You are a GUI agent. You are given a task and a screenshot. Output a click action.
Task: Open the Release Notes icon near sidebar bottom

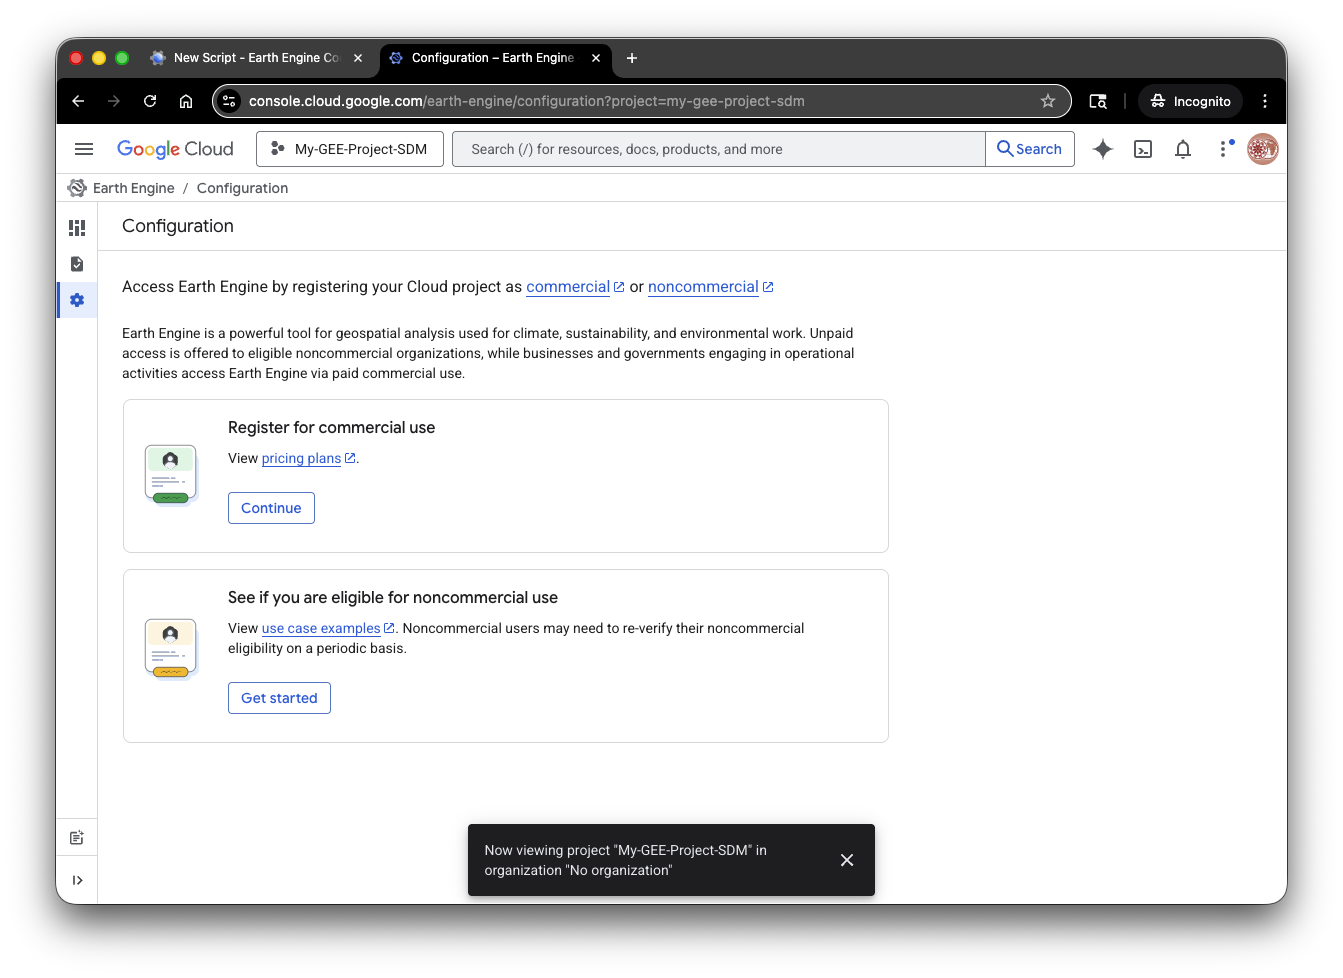pos(77,837)
